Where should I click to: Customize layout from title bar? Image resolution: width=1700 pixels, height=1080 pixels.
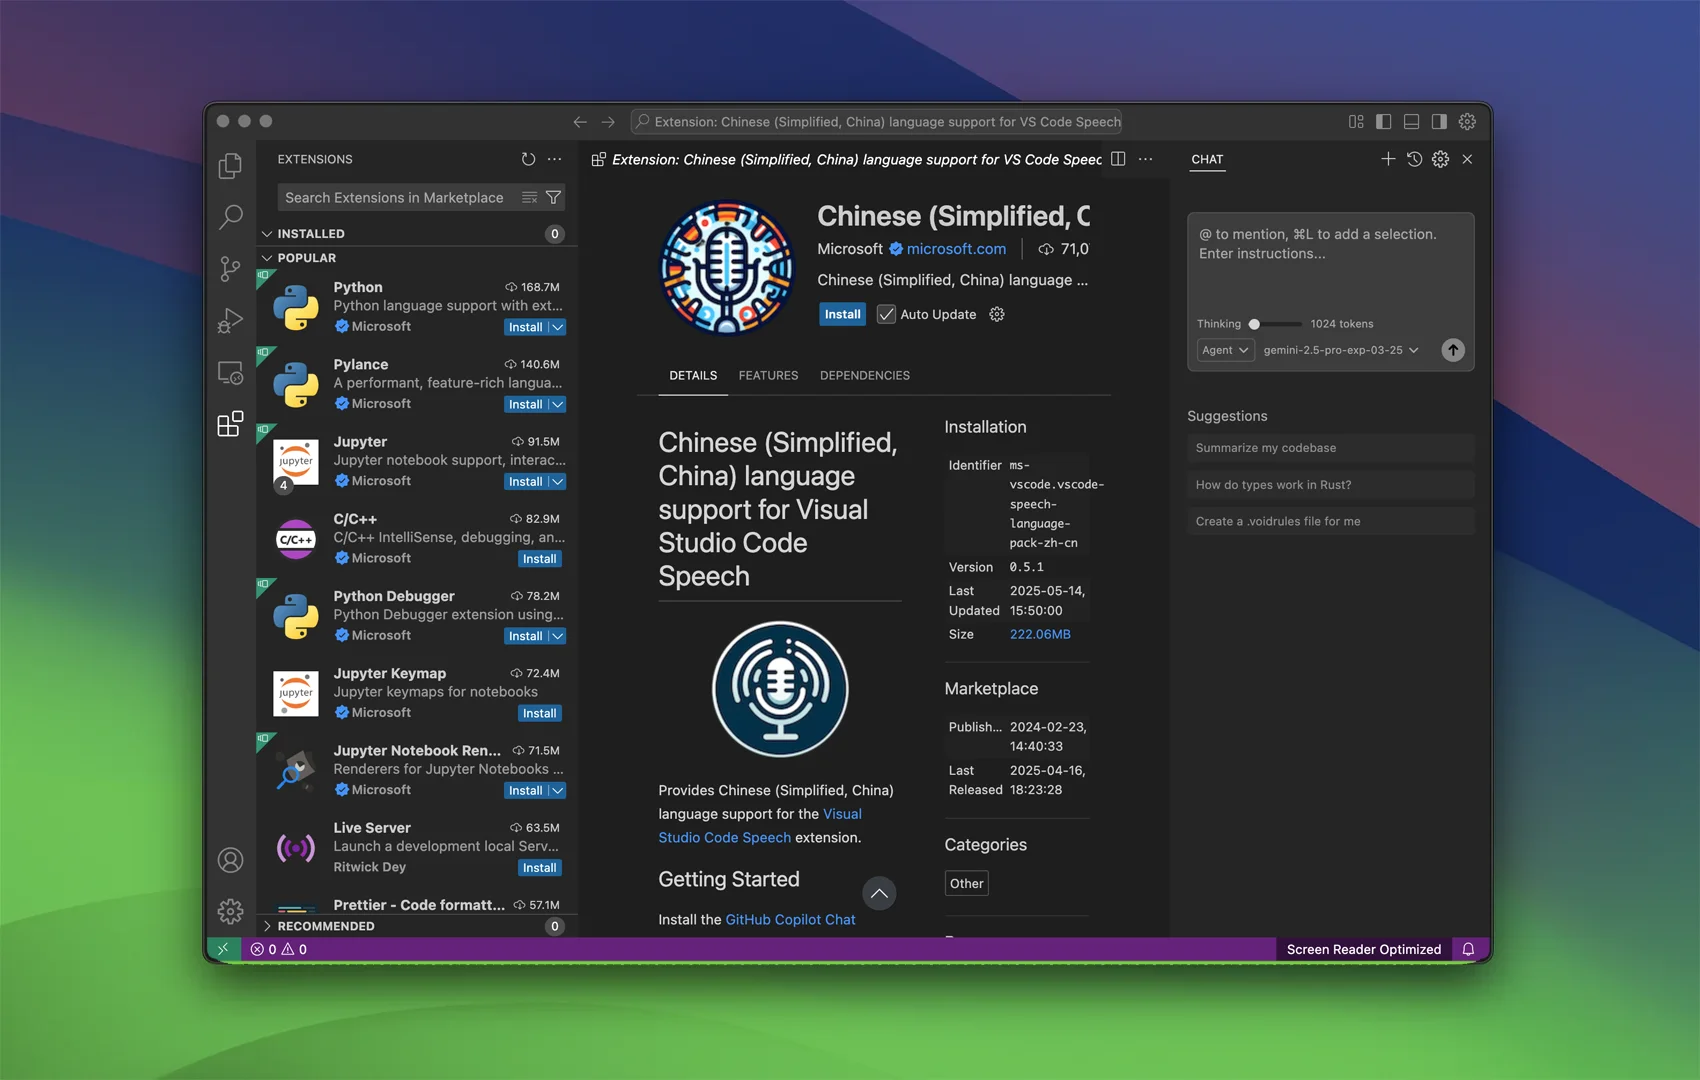click(x=1356, y=122)
